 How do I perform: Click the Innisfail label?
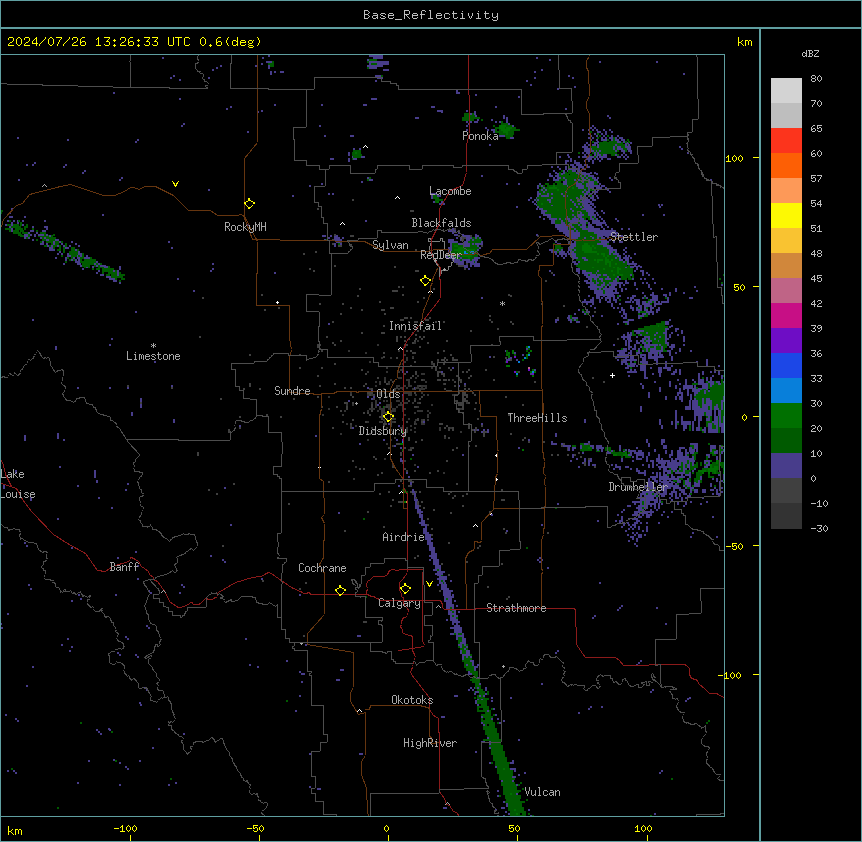(415, 326)
